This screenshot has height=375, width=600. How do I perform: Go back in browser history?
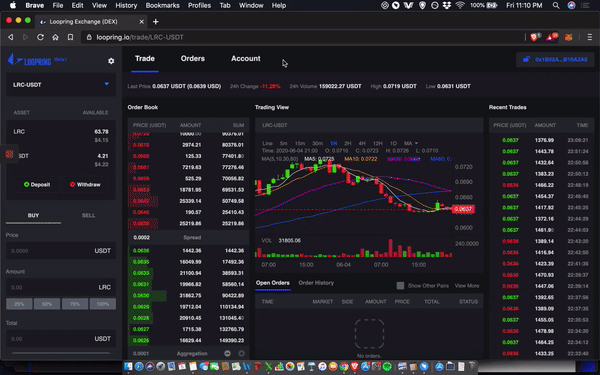pyautogui.click(x=11, y=37)
